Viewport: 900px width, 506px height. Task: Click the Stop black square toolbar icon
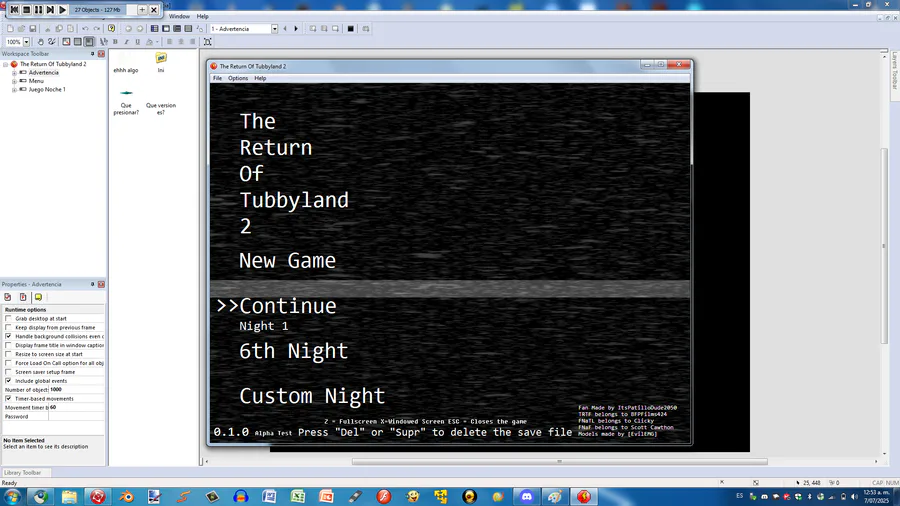click(351, 29)
